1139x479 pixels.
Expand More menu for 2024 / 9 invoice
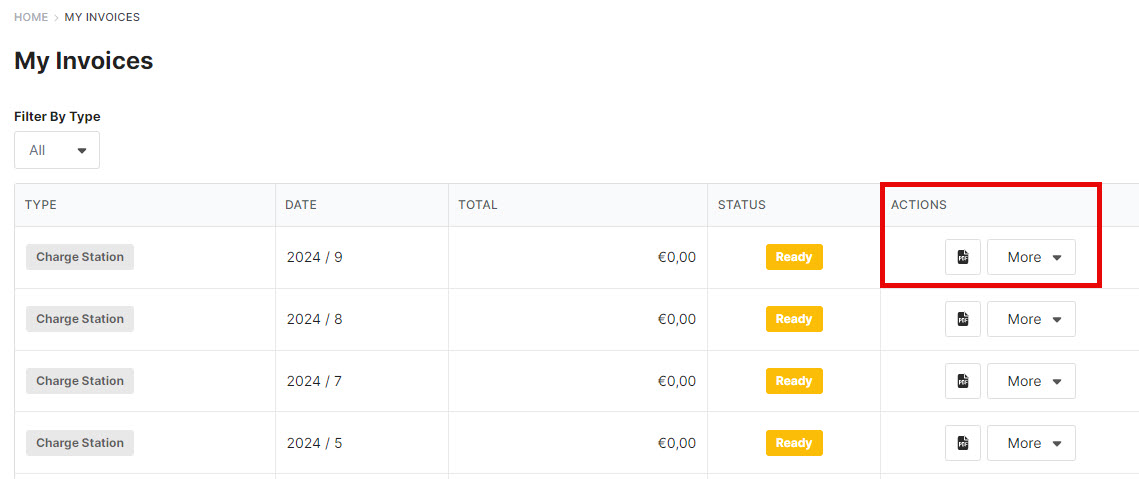tap(1031, 257)
